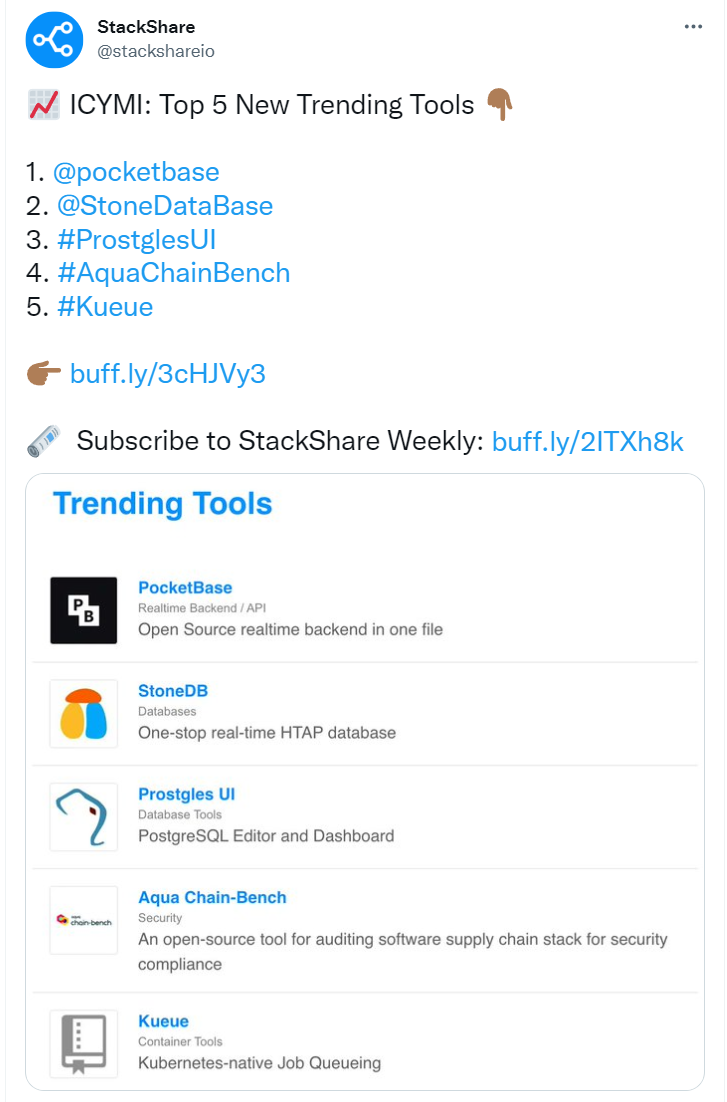Click the Prostgles UI elephant logo
Image resolution: width=727 pixels, height=1102 pixels.
84,817
